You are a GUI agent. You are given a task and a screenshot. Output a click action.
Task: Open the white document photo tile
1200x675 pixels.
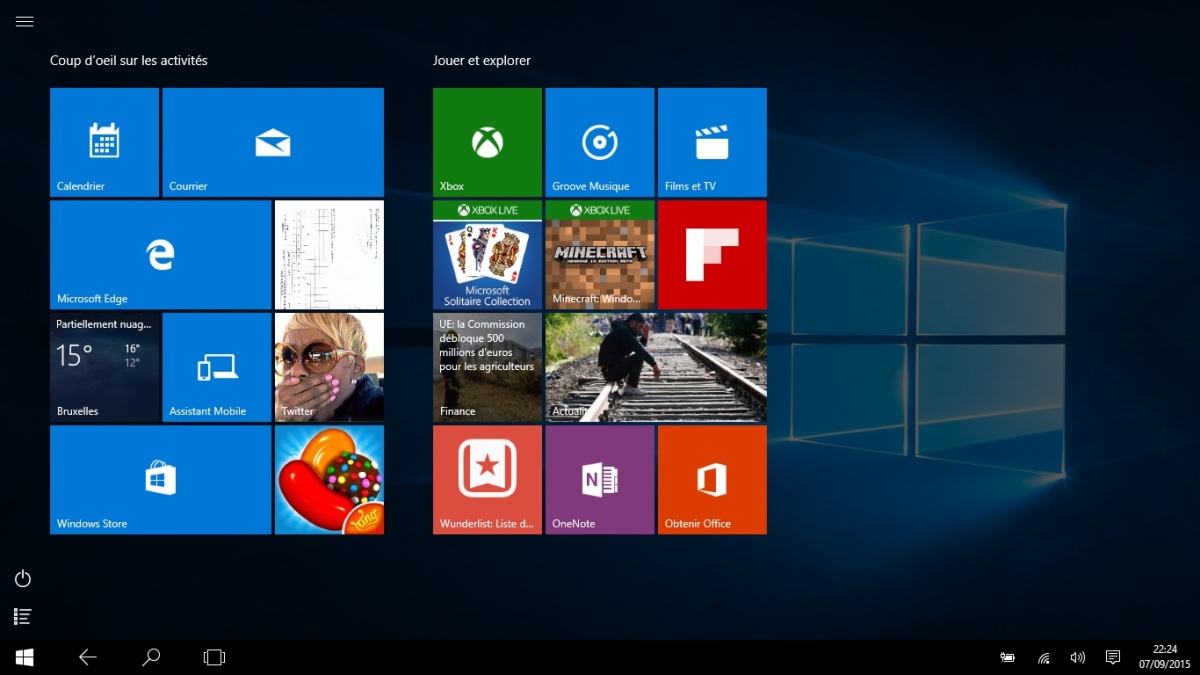[x=329, y=254]
